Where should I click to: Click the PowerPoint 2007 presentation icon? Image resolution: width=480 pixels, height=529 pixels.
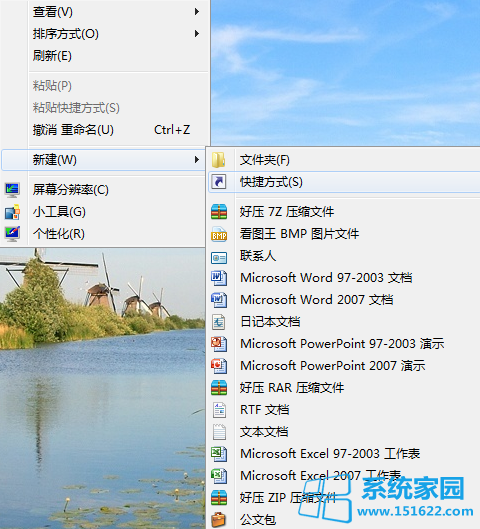[x=219, y=366]
